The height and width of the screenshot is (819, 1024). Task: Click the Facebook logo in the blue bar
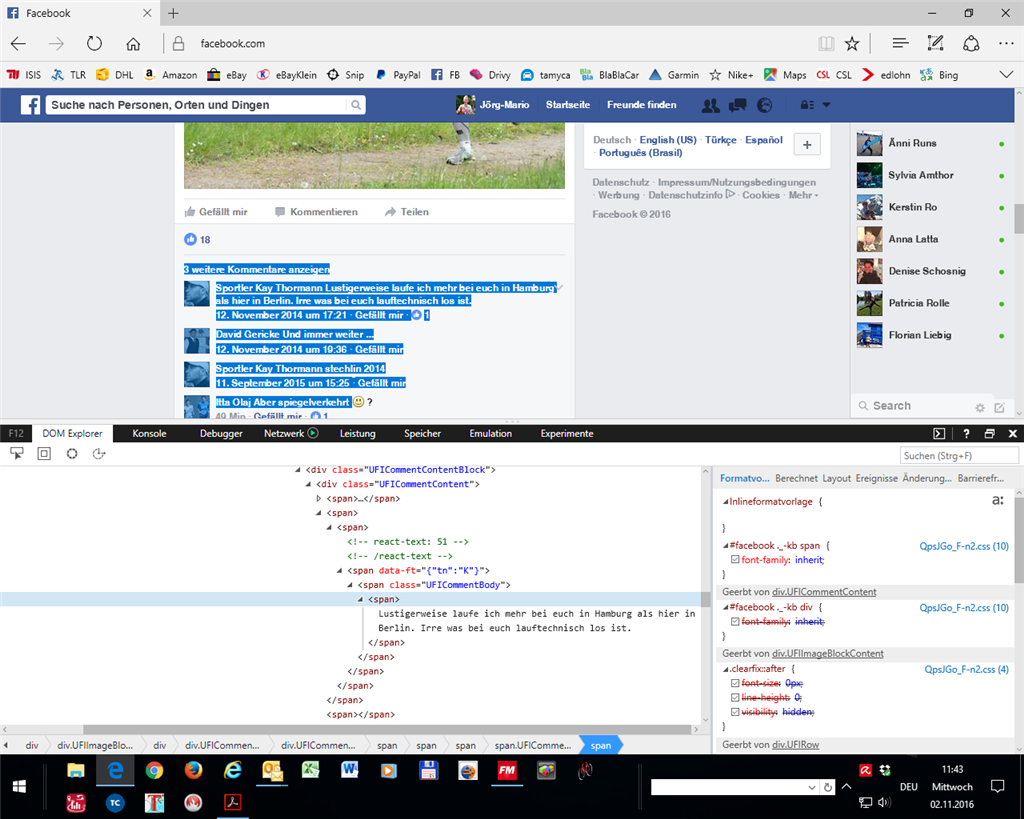coord(30,105)
